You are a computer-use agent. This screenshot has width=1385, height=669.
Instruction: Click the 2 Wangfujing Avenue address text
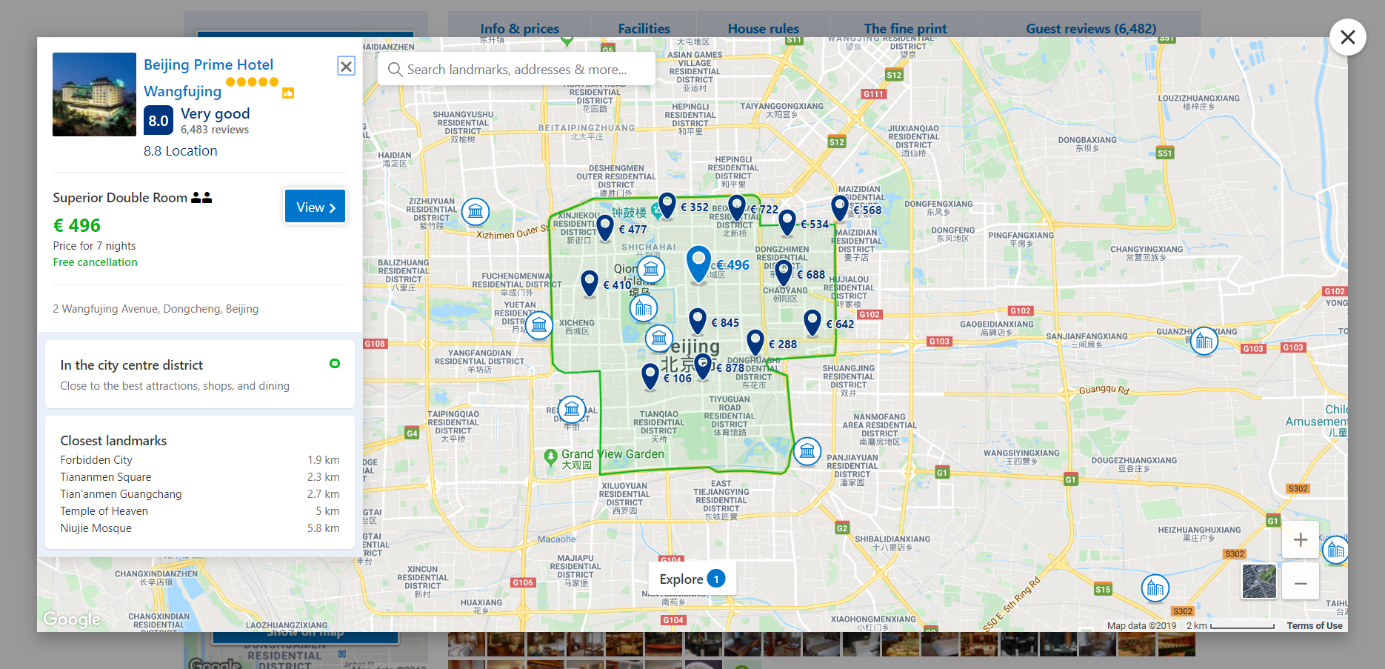(156, 309)
